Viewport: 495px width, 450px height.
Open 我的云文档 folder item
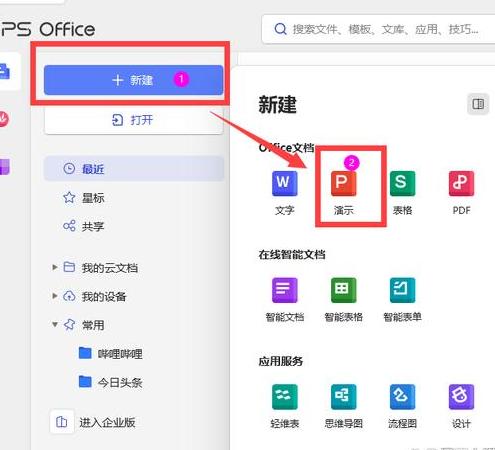(110, 267)
